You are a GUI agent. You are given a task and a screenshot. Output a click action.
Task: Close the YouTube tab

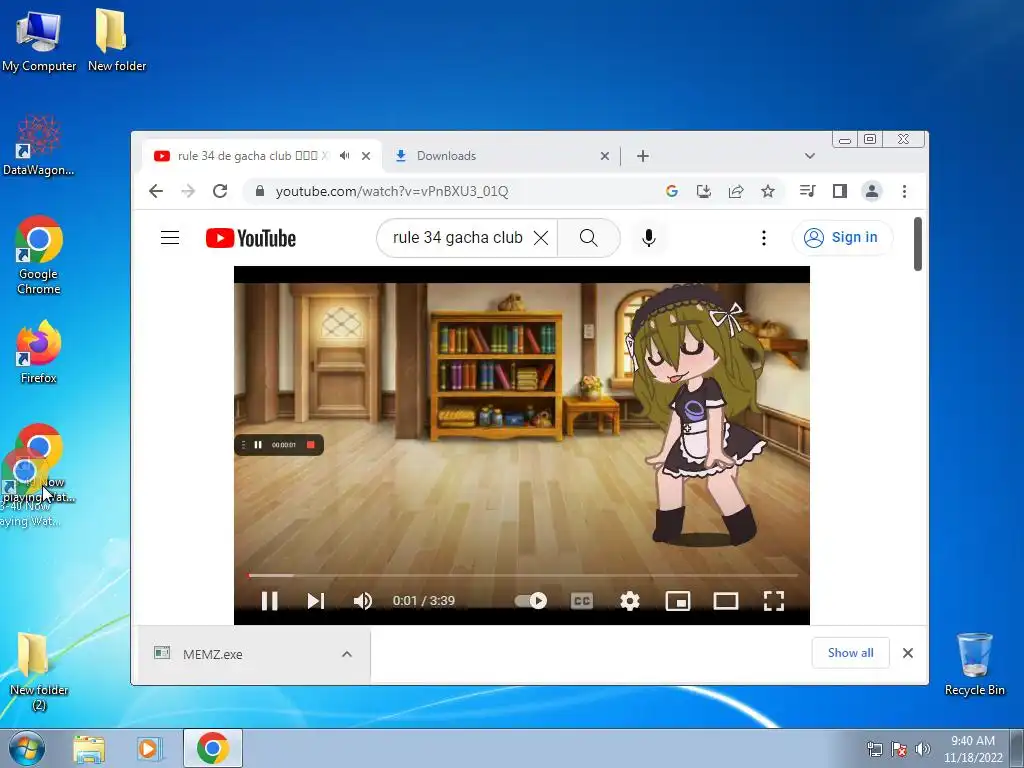pyautogui.click(x=366, y=156)
